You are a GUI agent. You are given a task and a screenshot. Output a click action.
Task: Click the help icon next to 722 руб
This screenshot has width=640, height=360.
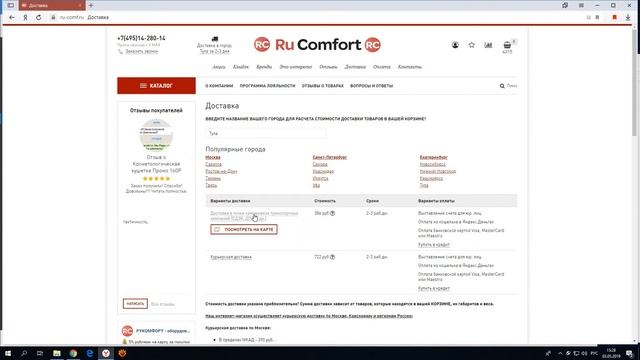click(x=333, y=257)
